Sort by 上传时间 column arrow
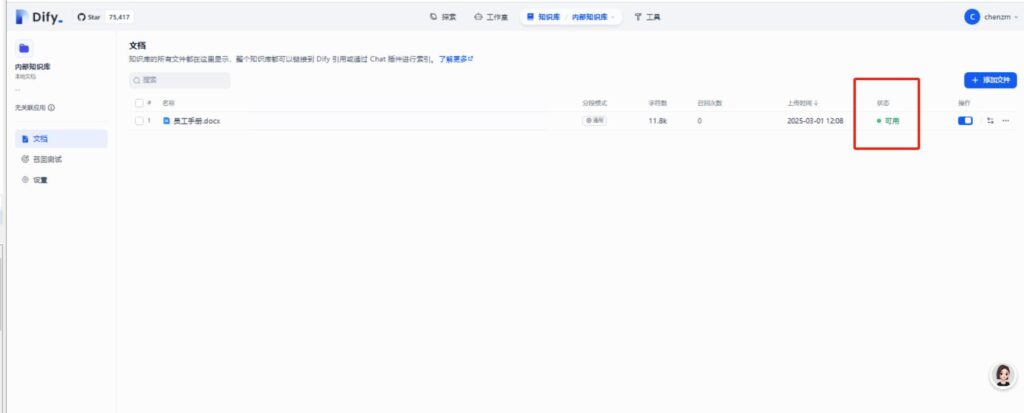This screenshot has height=413, width=1024. pyautogui.click(x=816, y=102)
